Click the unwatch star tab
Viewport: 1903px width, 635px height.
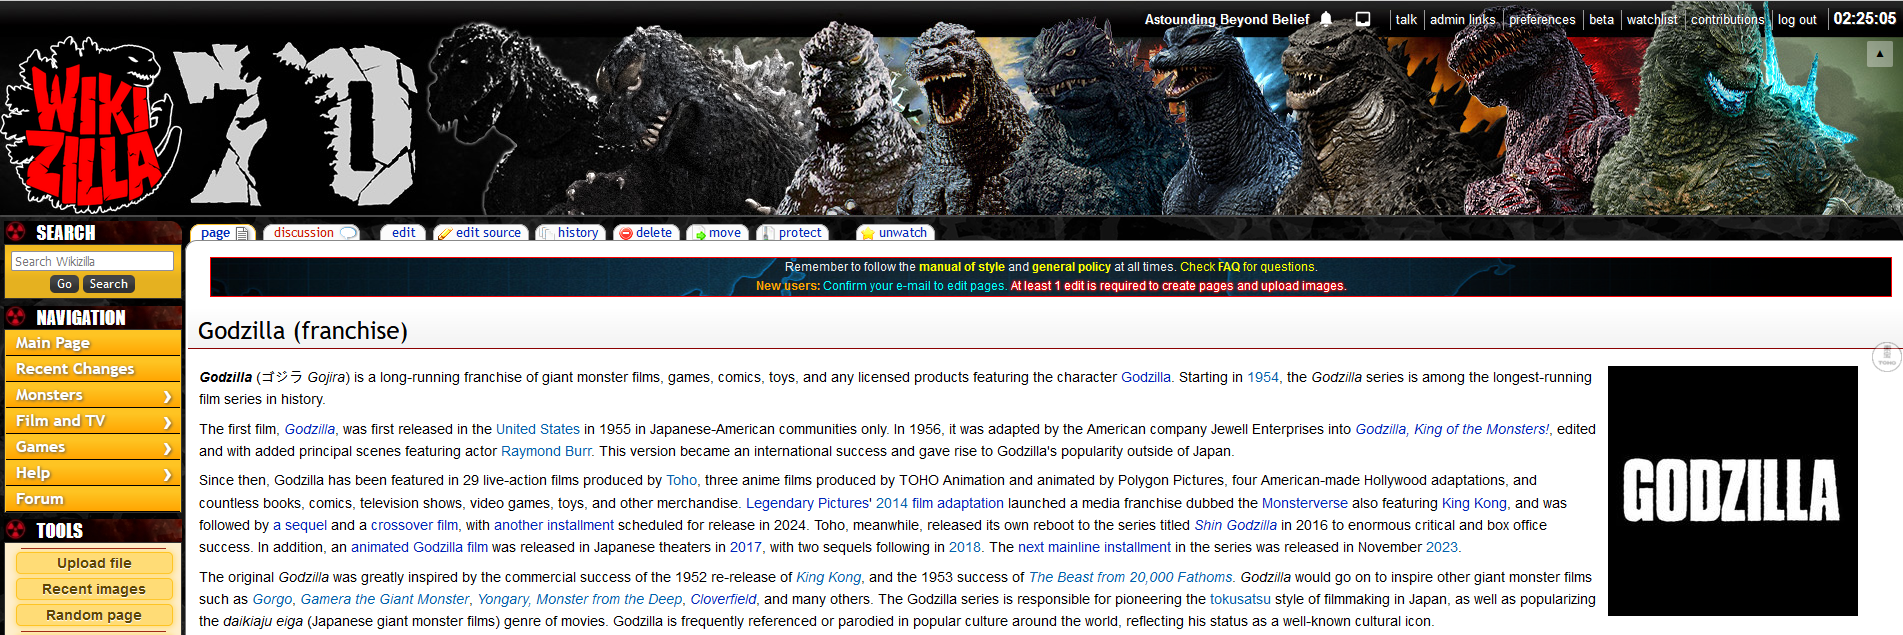pyautogui.click(x=894, y=233)
